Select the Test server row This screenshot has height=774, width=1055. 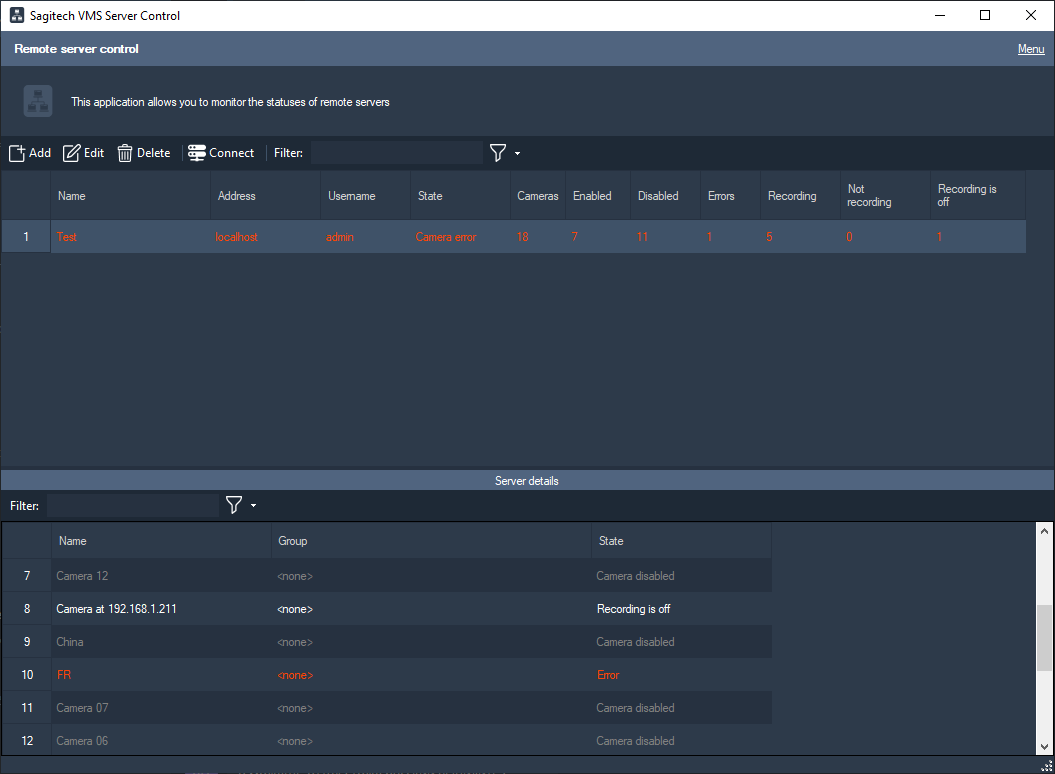click(300, 237)
